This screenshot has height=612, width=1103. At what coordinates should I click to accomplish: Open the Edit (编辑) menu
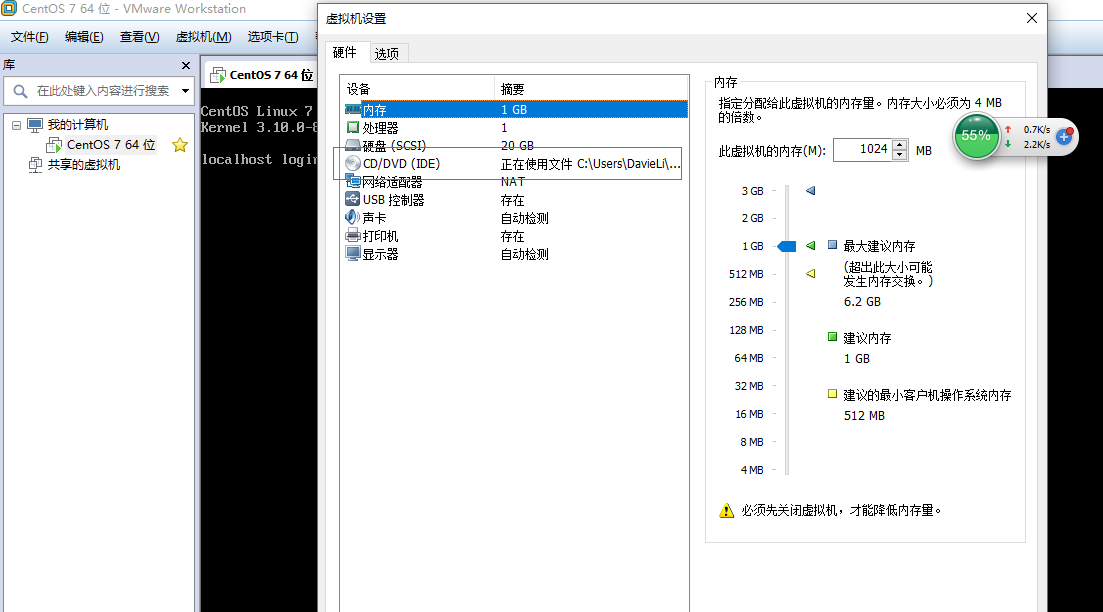tap(84, 37)
